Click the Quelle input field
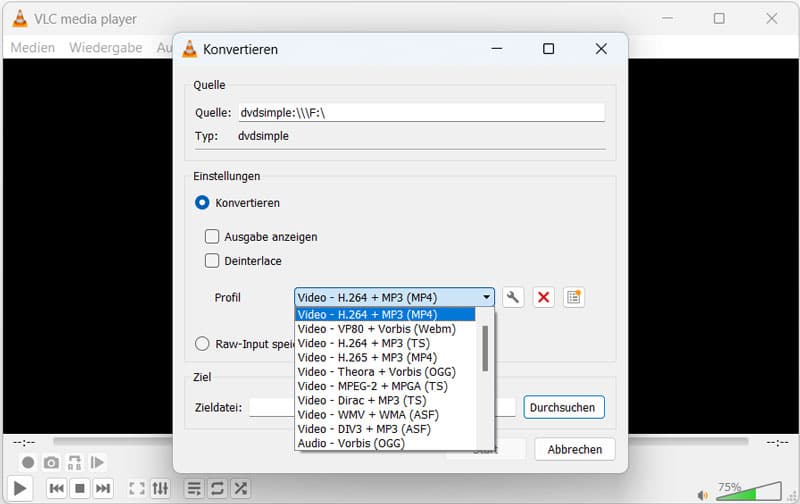This screenshot has height=504, width=800. tap(421, 112)
